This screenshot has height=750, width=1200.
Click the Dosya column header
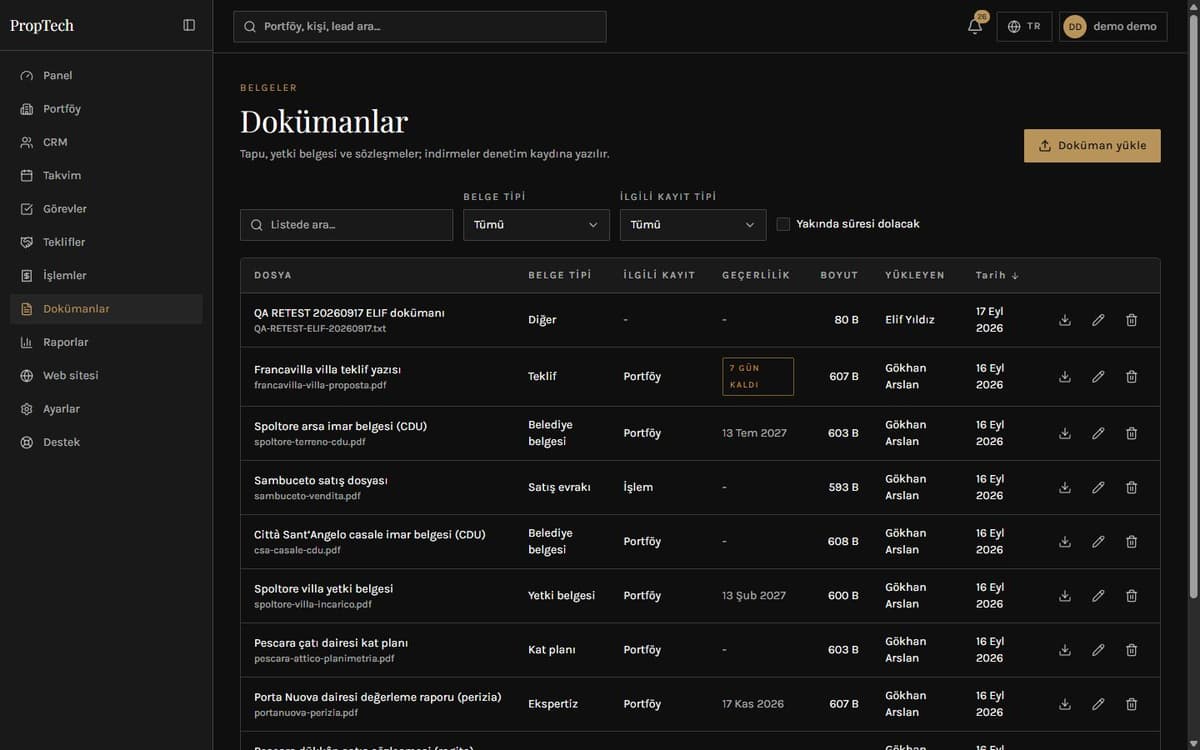[x=273, y=275]
